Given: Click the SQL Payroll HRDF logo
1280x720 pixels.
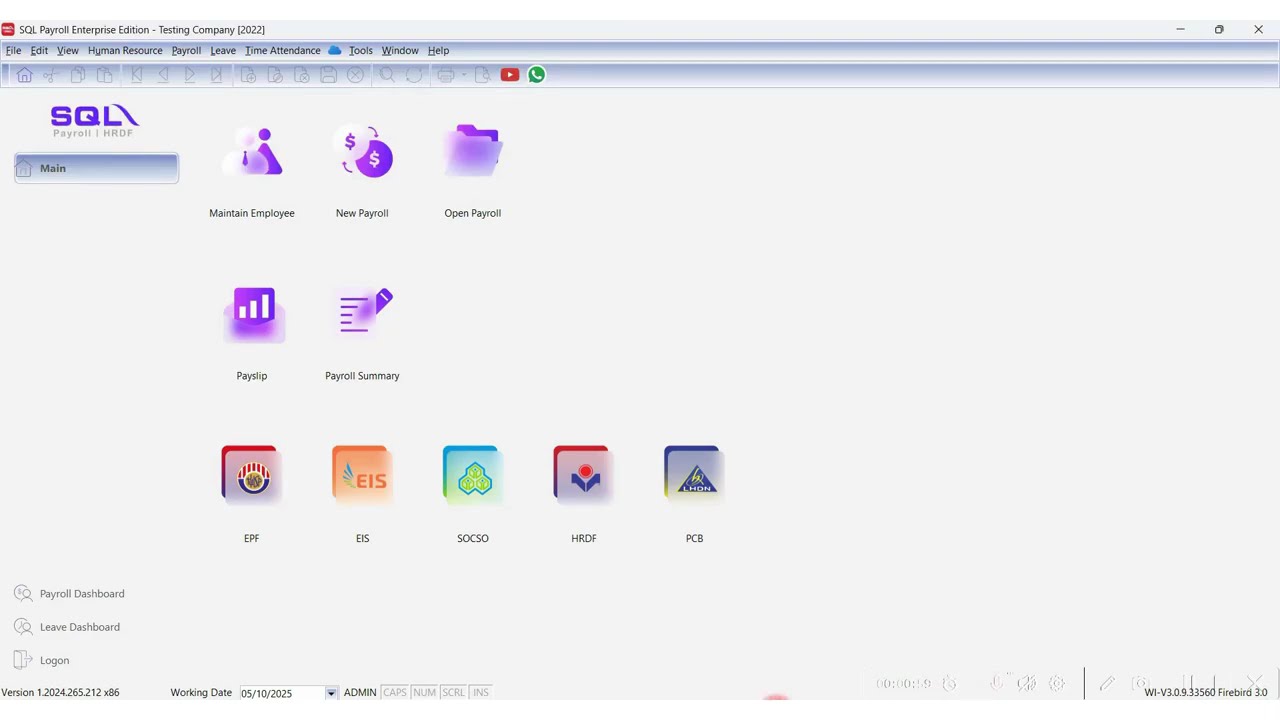Looking at the screenshot, I should coord(95,121).
